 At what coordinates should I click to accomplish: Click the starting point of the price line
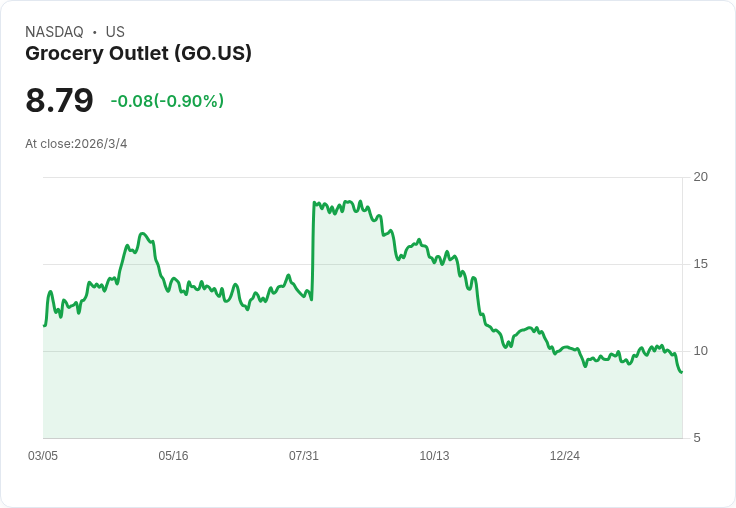44,325
